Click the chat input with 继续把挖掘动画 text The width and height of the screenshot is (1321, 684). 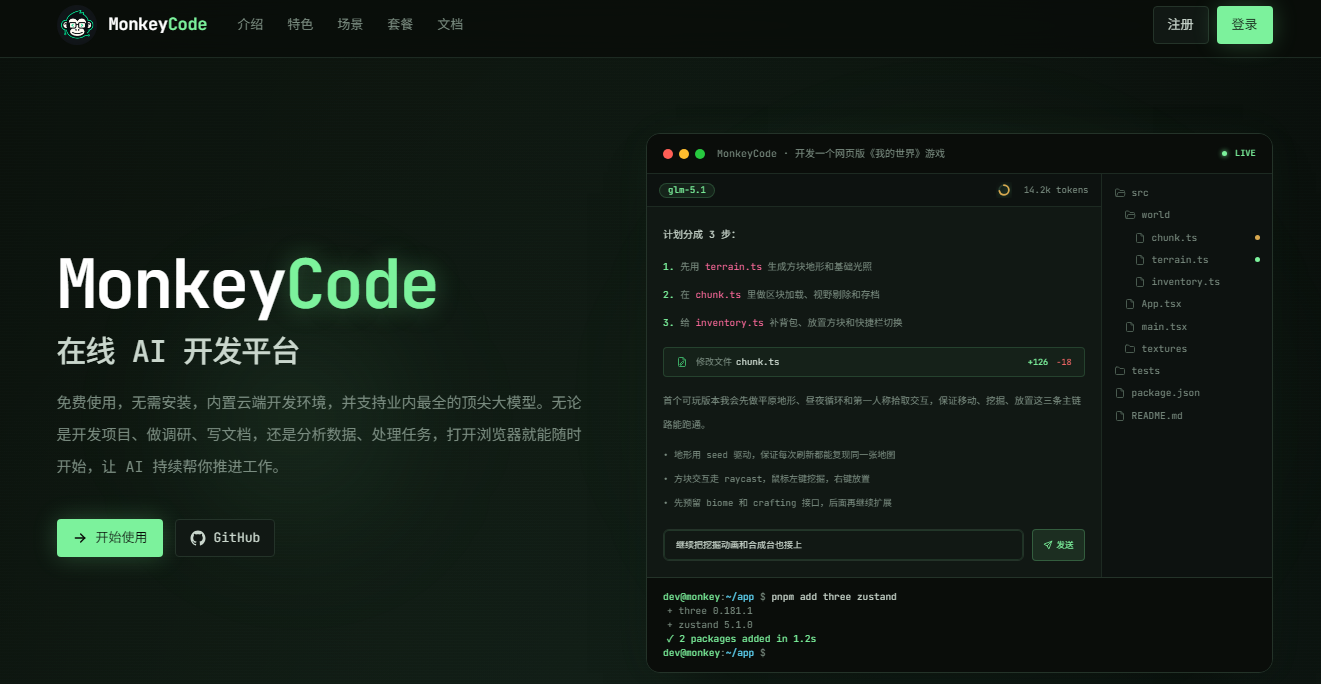point(843,545)
